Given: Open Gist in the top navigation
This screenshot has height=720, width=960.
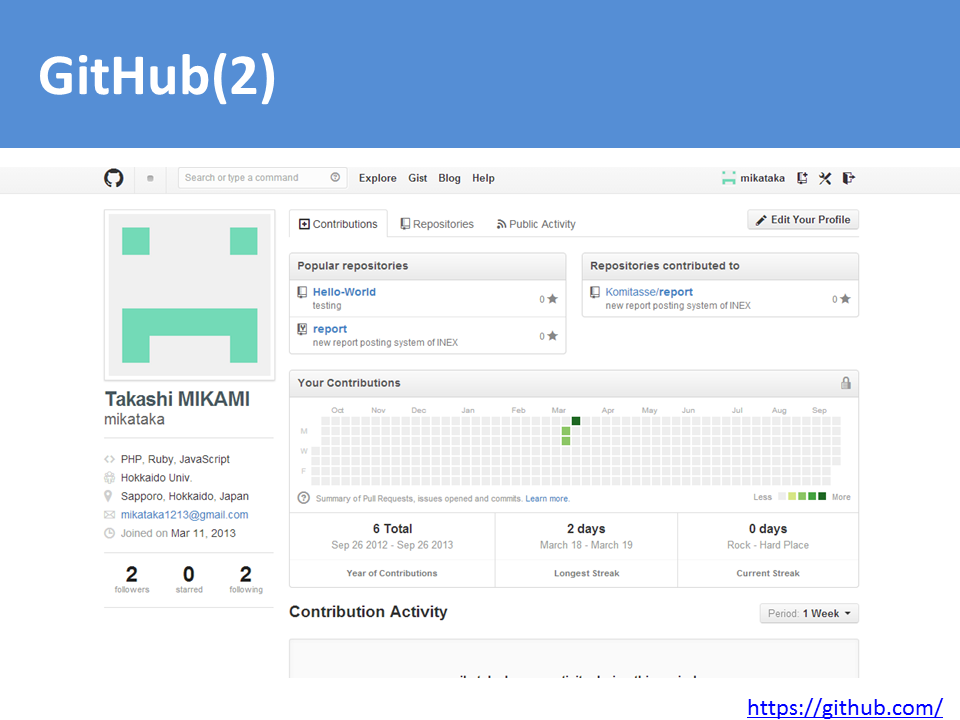Looking at the screenshot, I should (x=418, y=178).
